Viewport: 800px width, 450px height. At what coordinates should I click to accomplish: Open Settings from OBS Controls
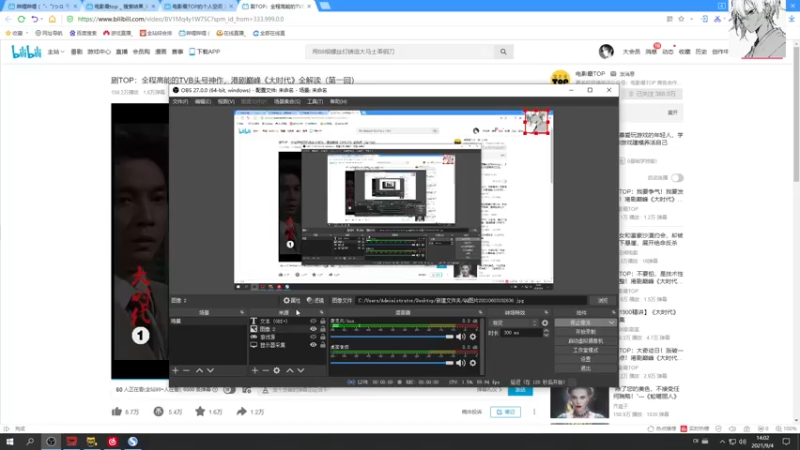pyautogui.click(x=585, y=359)
